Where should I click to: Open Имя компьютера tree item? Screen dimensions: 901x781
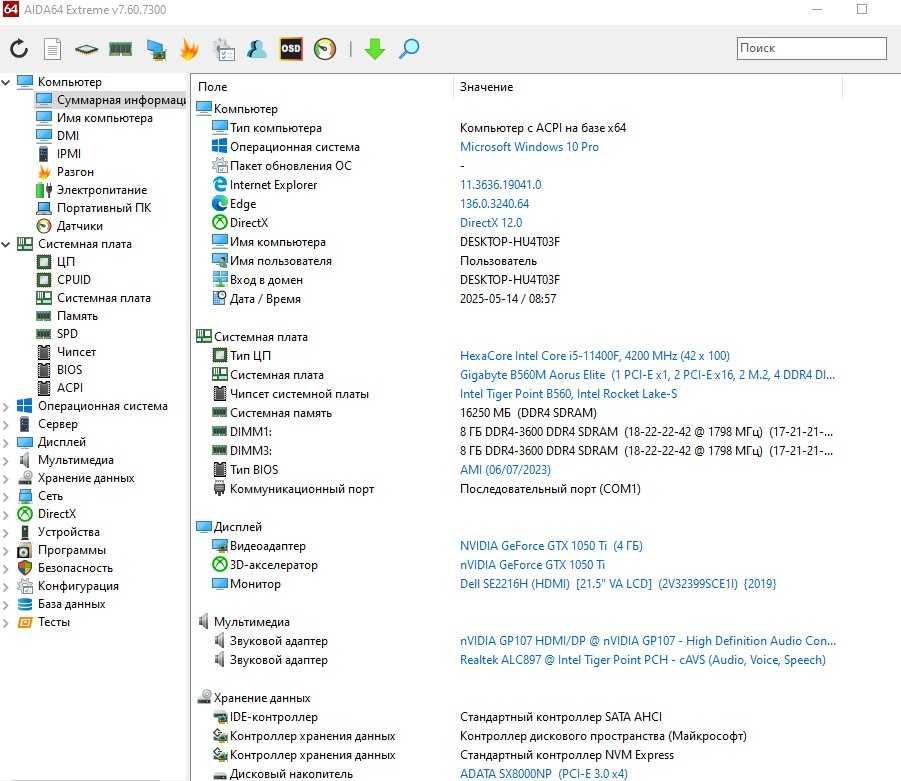pyautogui.click(x=105, y=118)
